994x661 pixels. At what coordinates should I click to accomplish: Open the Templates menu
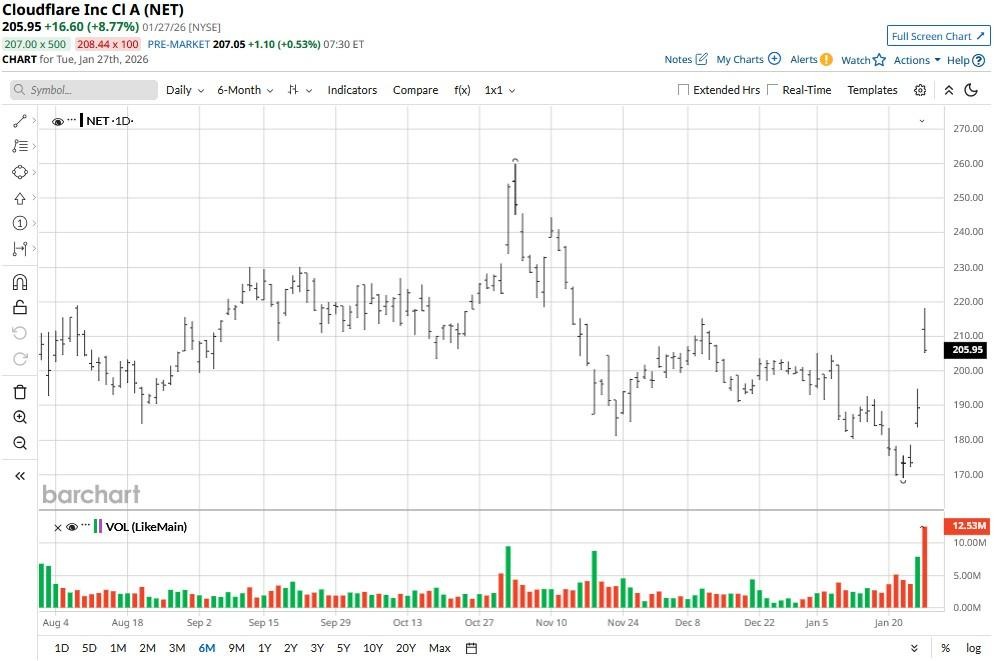[872, 90]
